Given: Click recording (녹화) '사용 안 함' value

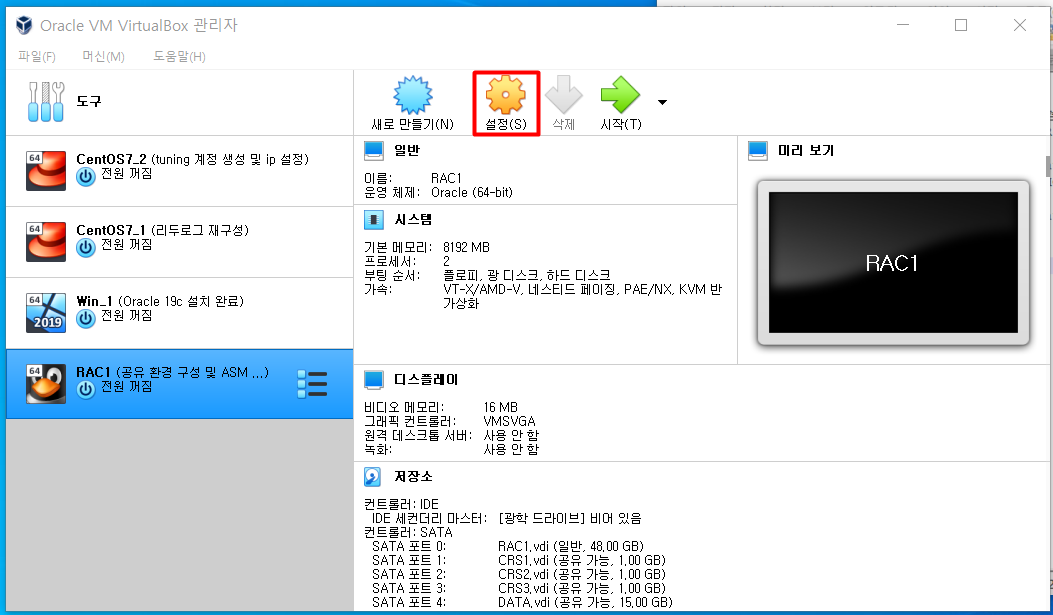Looking at the screenshot, I should tap(511, 449).
